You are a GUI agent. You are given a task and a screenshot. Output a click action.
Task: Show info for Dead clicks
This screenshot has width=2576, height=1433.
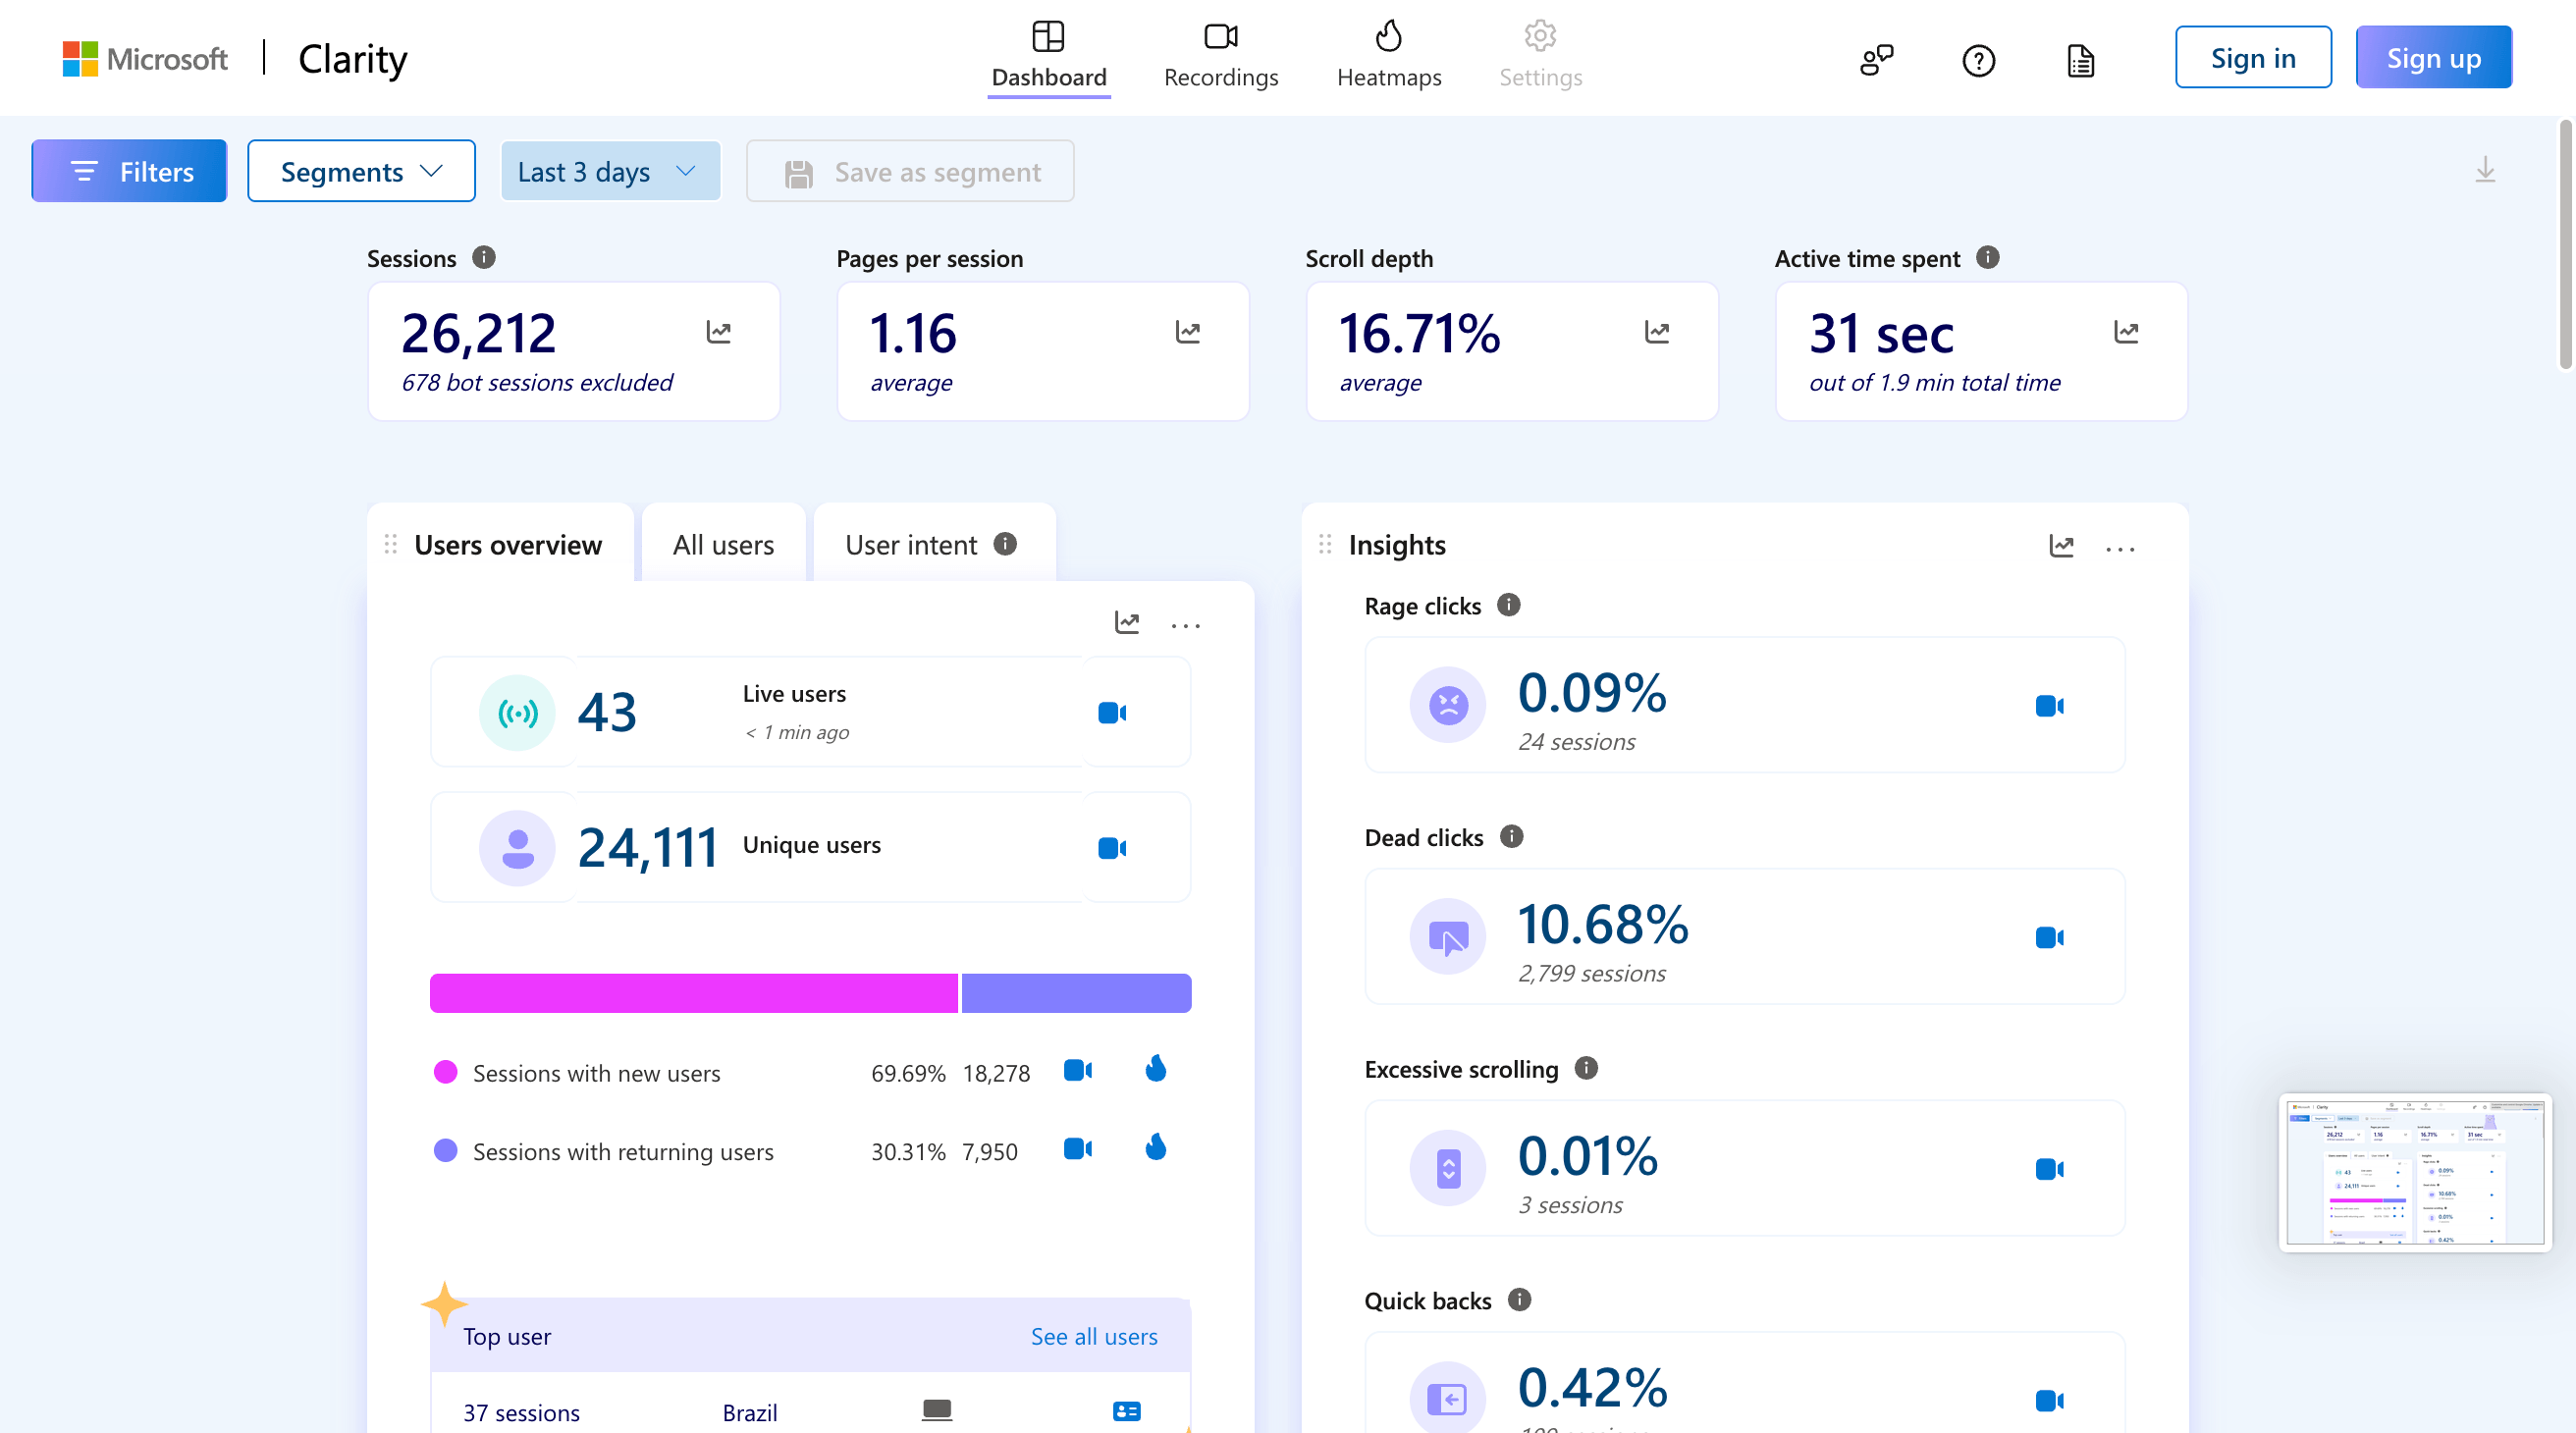[1512, 836]
